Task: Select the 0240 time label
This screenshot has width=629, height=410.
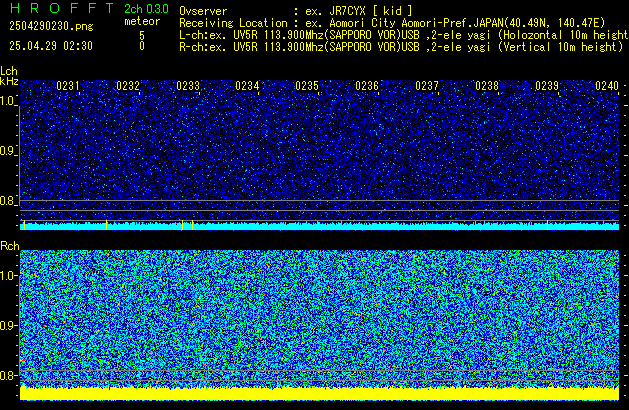Action: (607, 86)
